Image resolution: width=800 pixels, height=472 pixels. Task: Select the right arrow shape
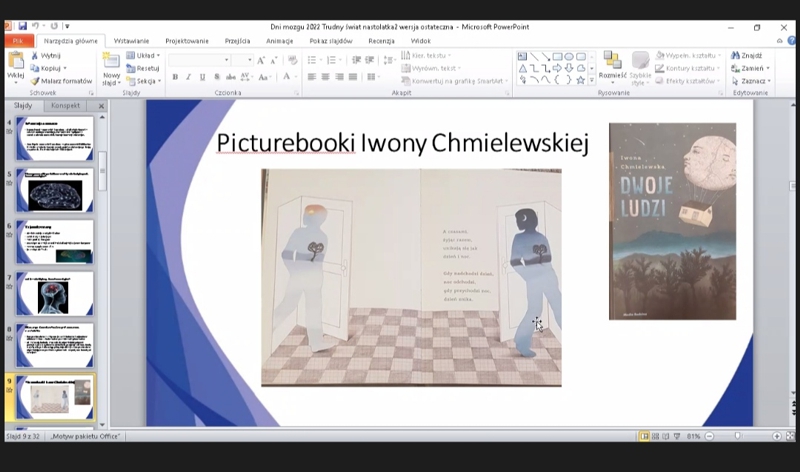tap(557, 68)
